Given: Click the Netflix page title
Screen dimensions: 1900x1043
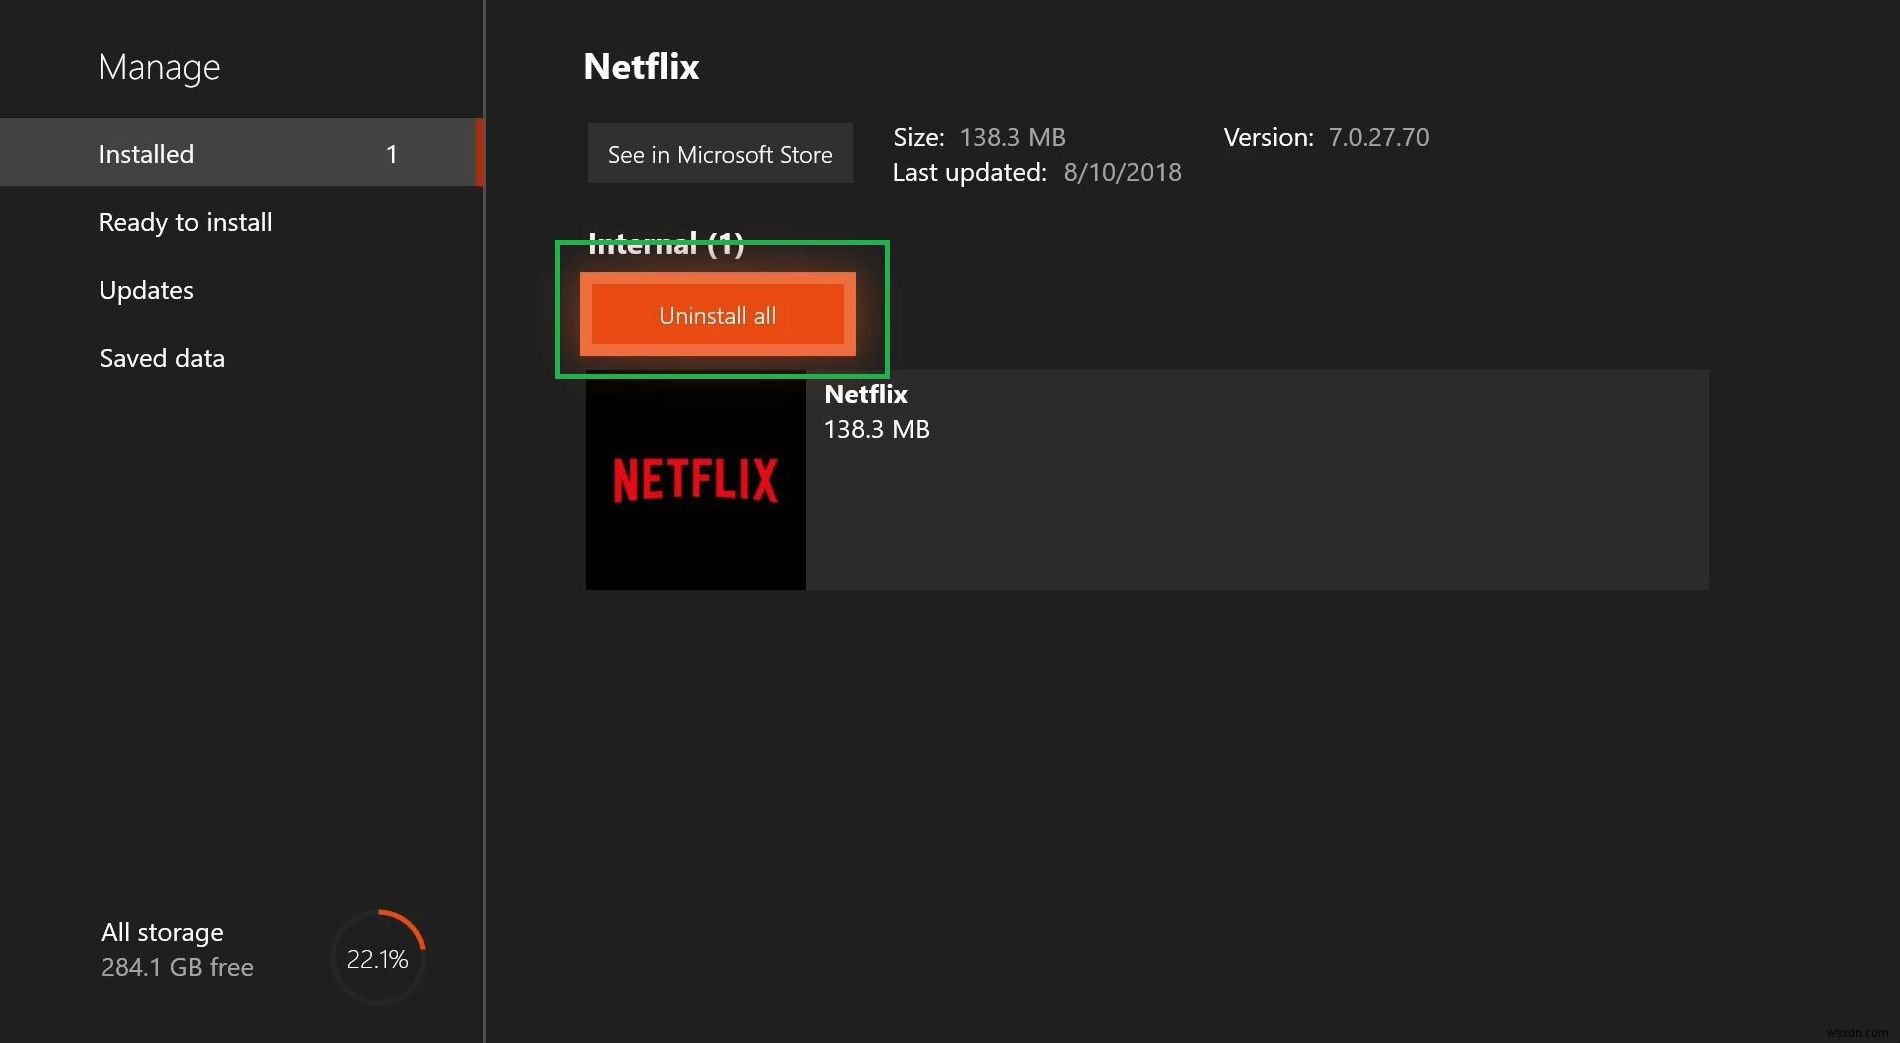Looking at the screenshot, I should tap(640, 66).
